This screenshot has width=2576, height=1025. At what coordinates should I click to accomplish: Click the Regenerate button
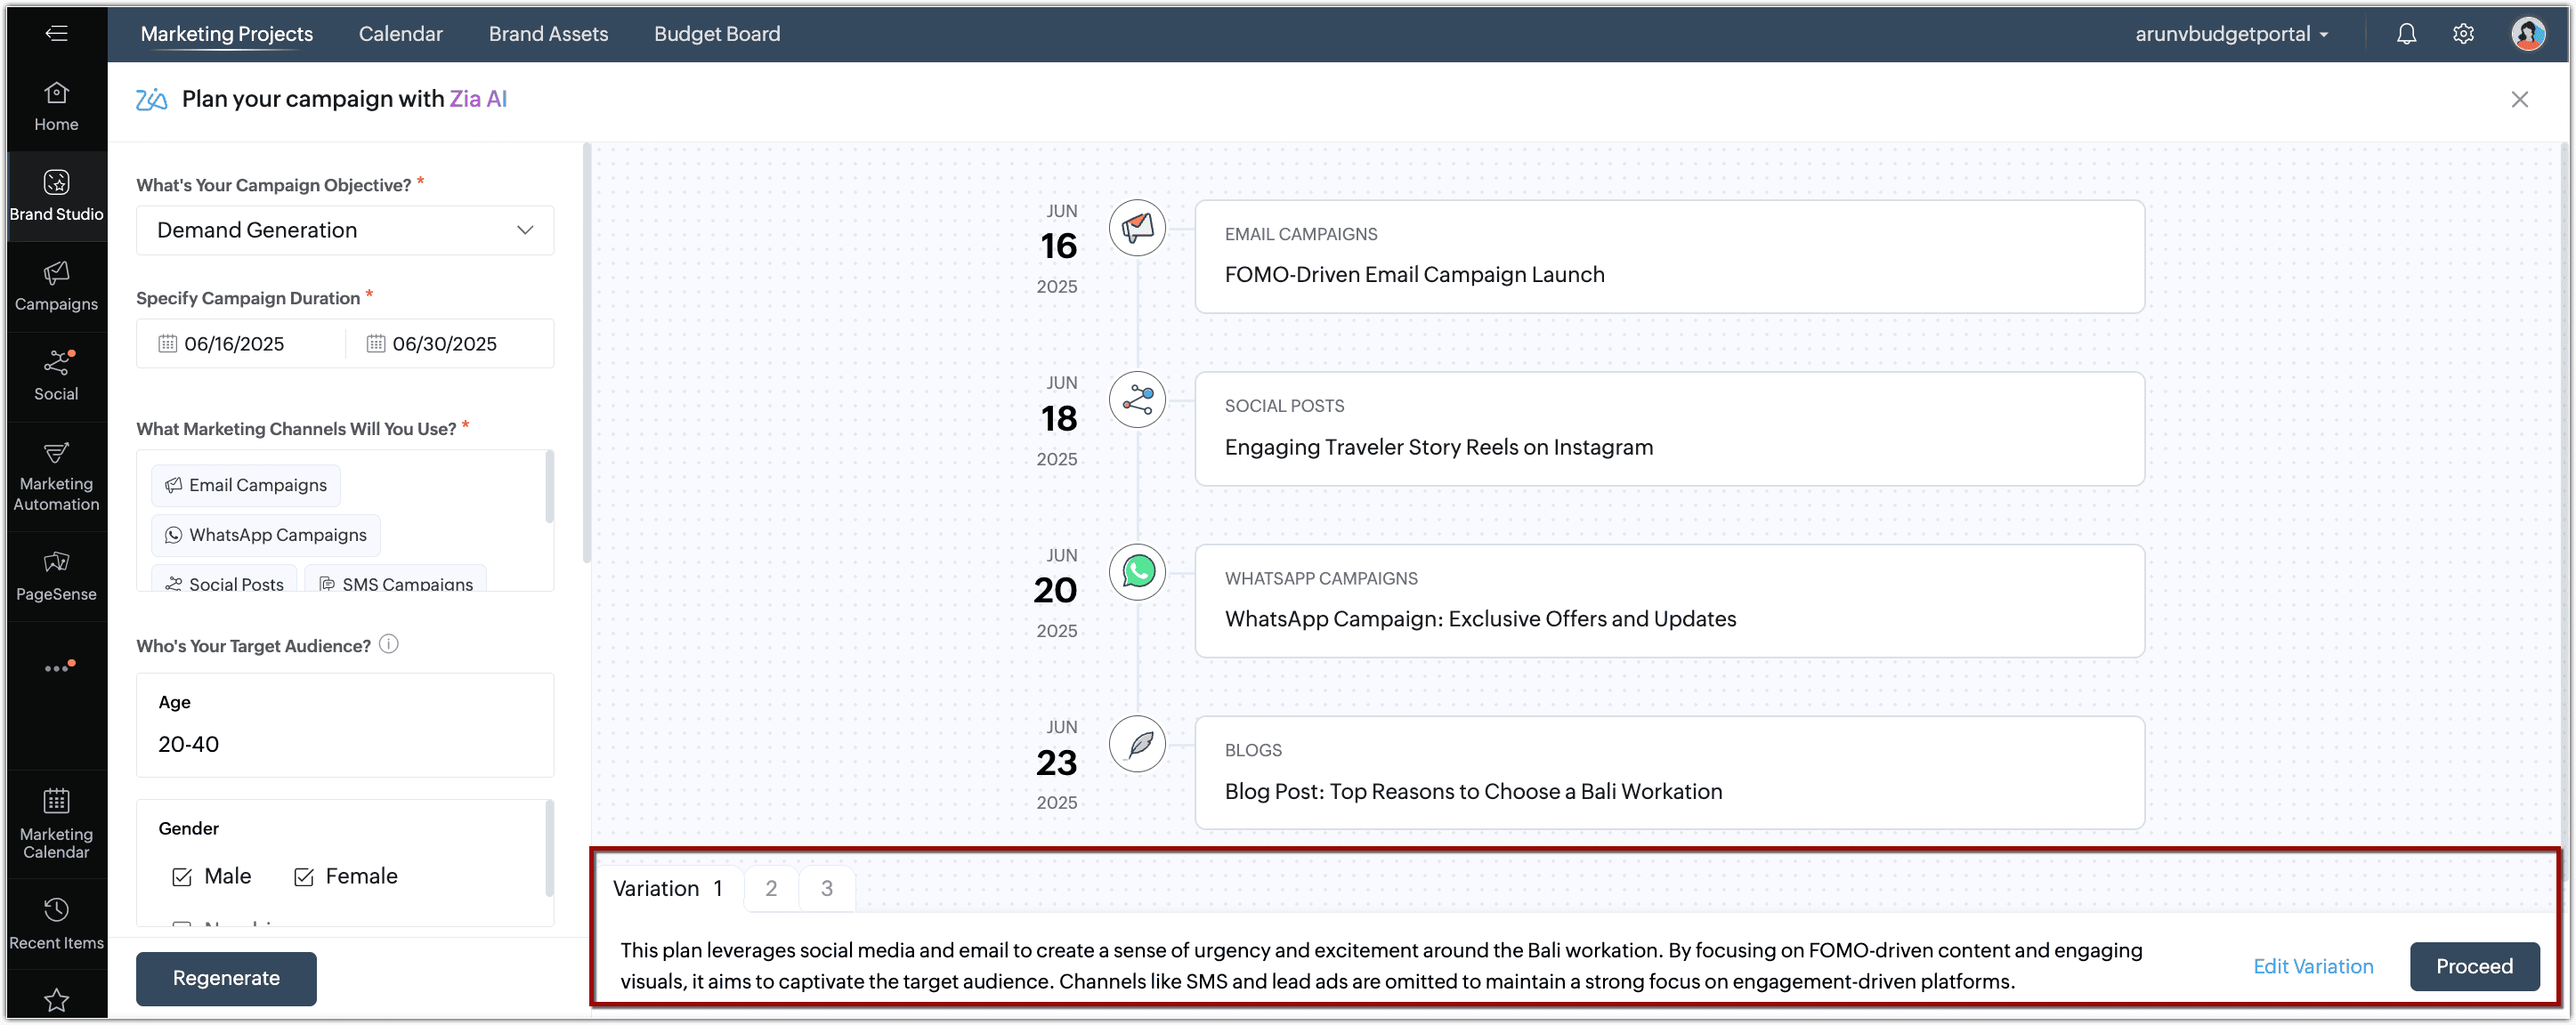pos(226,978)
